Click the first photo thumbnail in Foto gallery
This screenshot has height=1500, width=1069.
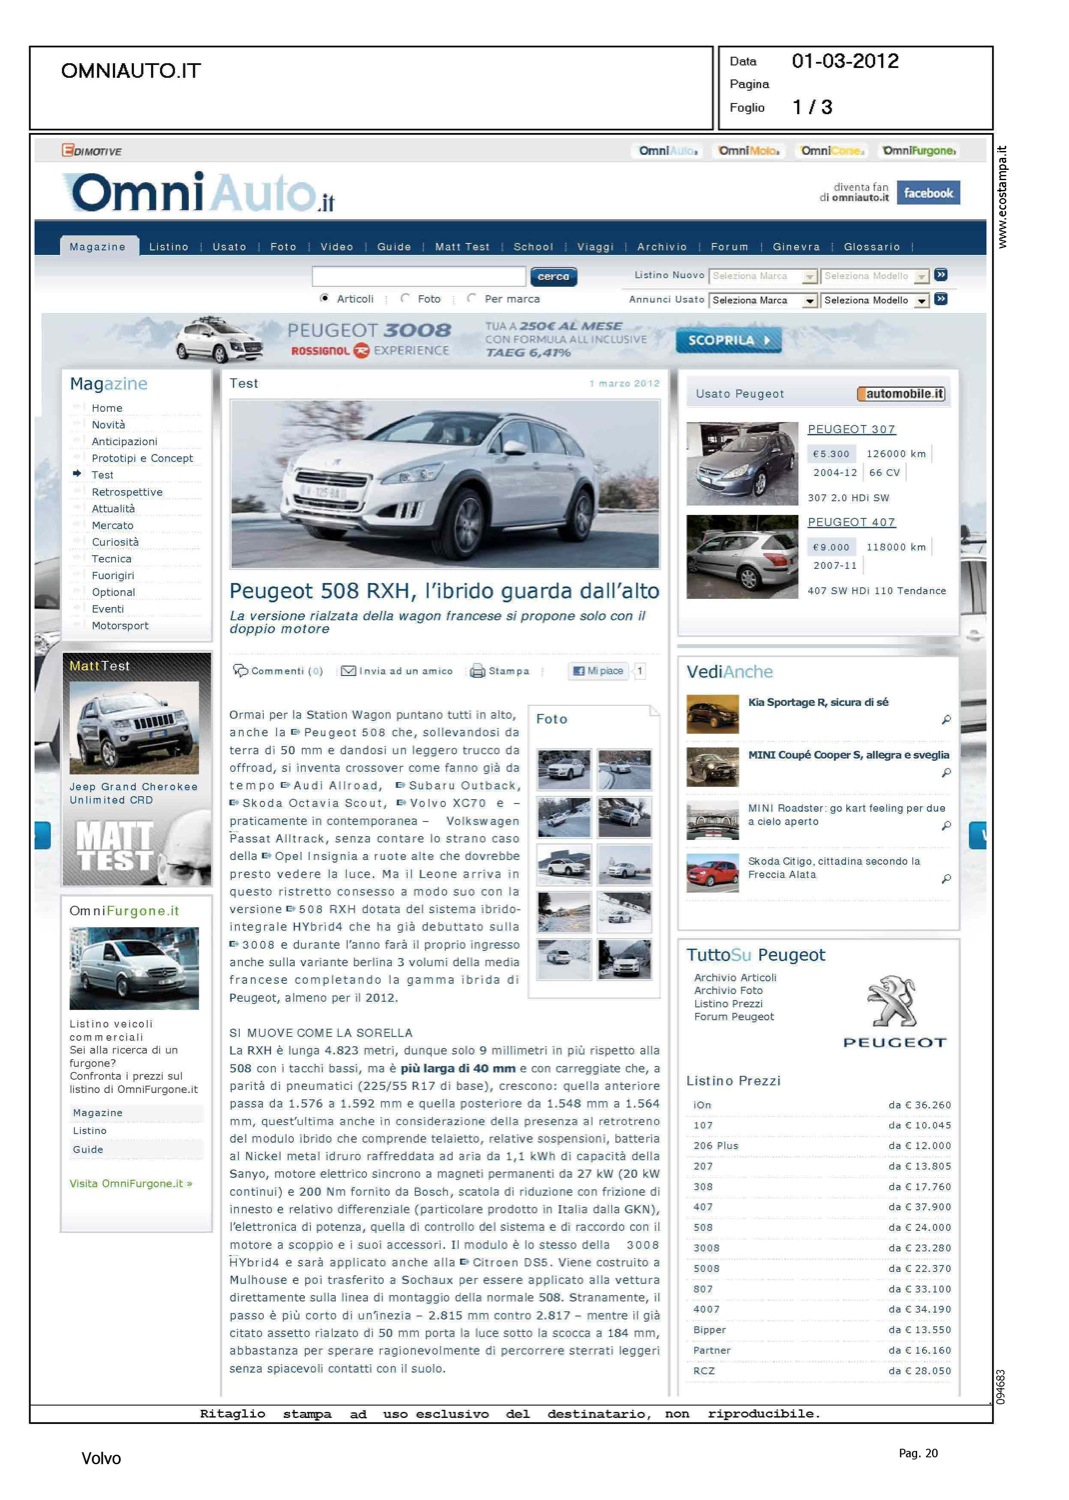pos(564,770)
